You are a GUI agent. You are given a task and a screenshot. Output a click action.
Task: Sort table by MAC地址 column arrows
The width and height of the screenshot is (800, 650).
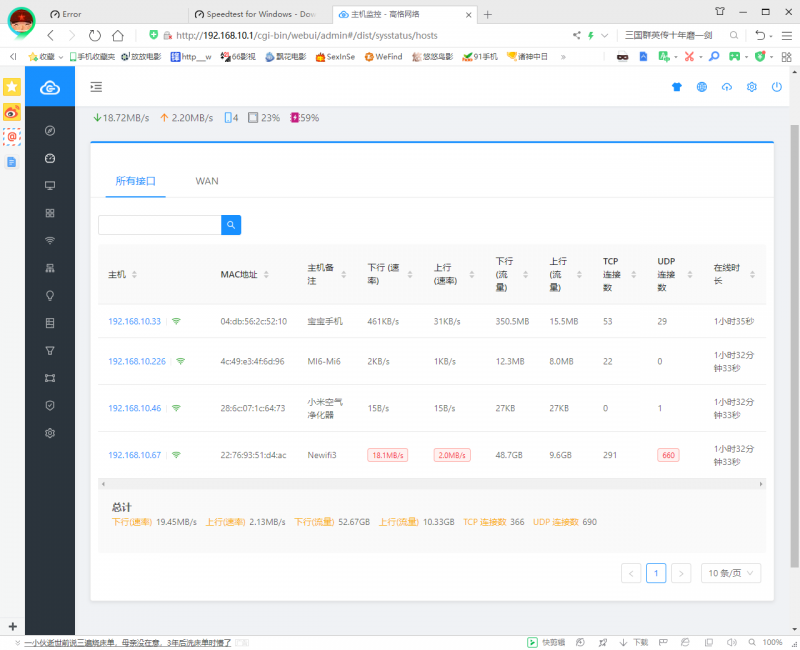pos(267,275)
